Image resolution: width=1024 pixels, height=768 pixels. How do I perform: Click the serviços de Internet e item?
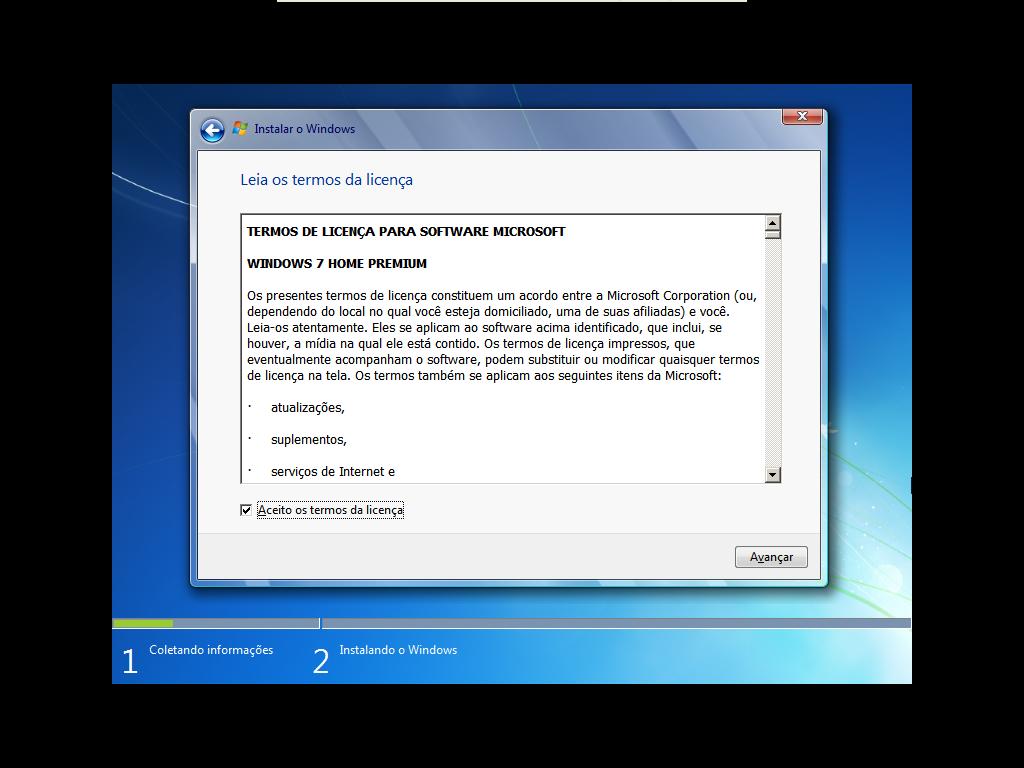(x=333, y=472)
